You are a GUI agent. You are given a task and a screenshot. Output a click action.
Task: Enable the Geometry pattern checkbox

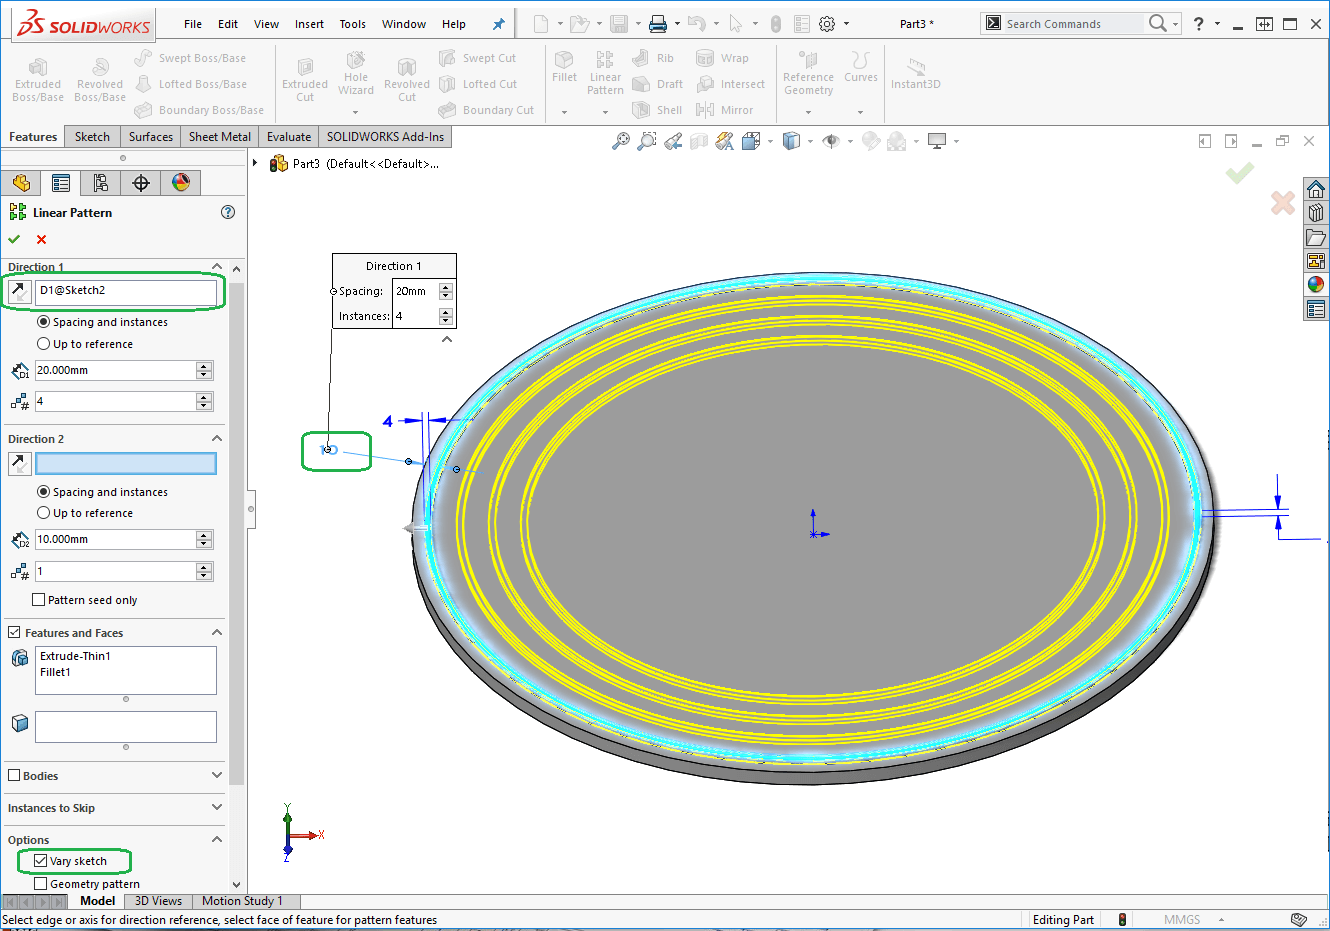(x=41, y=884)
